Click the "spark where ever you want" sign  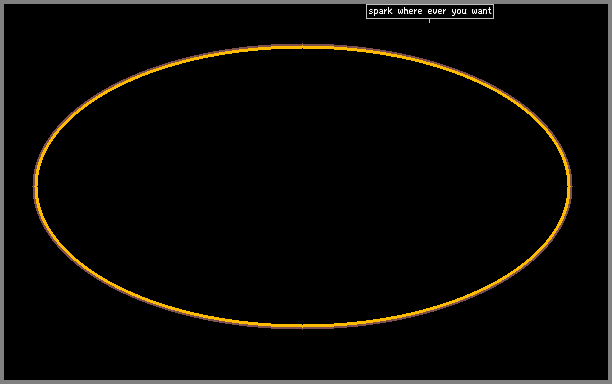point(430,11)
